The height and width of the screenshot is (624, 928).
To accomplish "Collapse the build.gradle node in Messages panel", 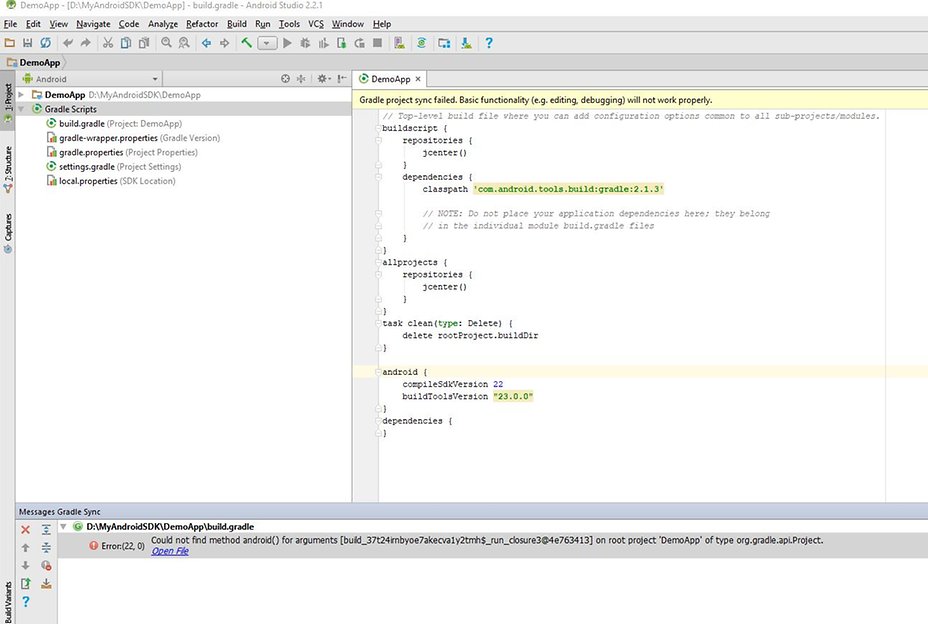I will click(63, 526).
